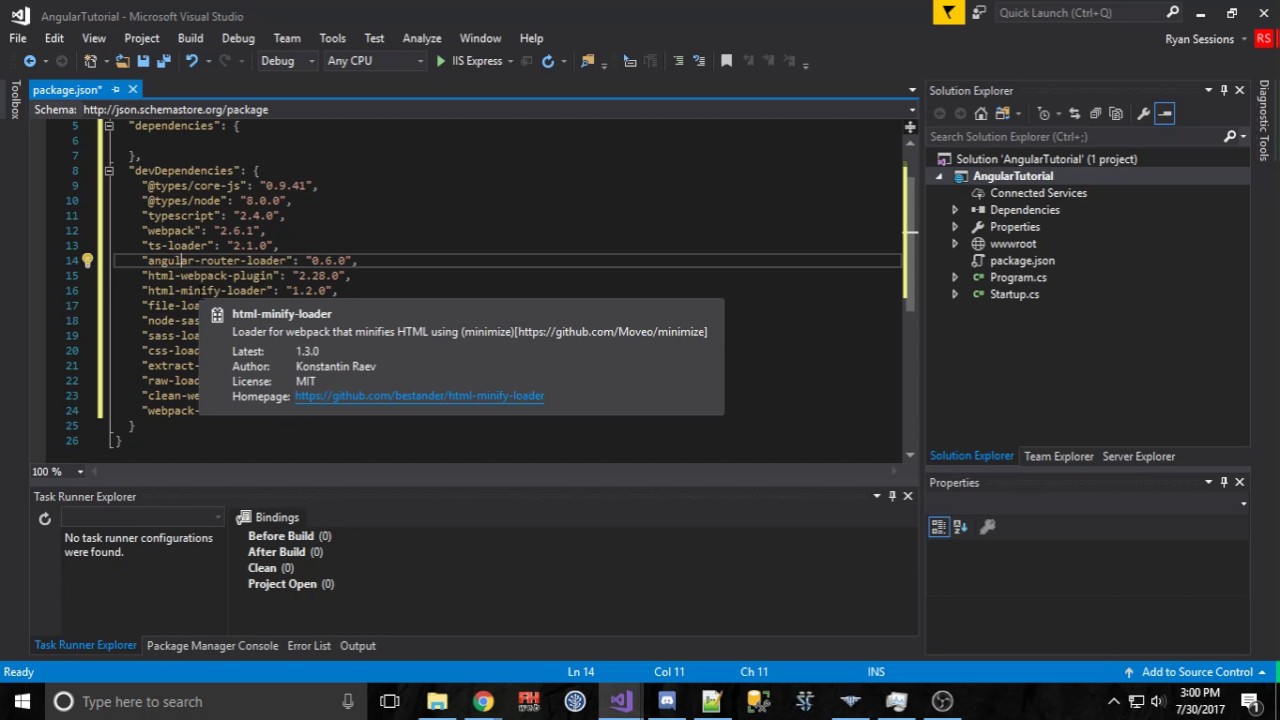Click the Task View taskbar icon

coord(390,701)
